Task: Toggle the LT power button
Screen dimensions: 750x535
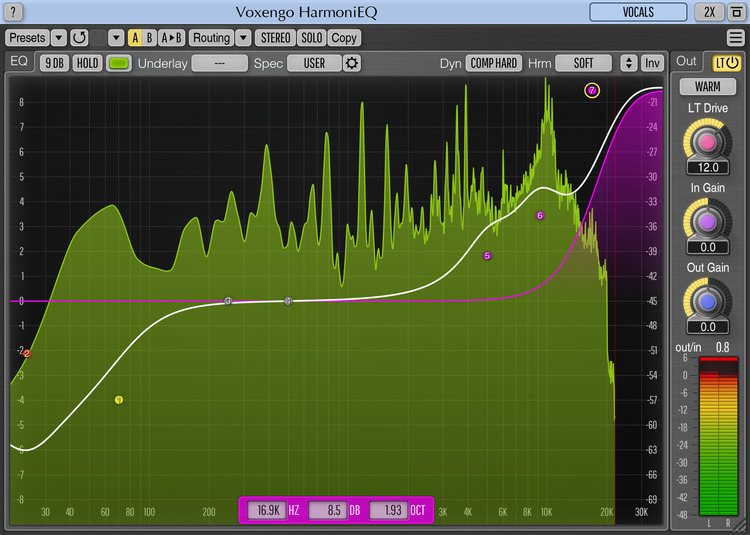Action: pos(727,63)
